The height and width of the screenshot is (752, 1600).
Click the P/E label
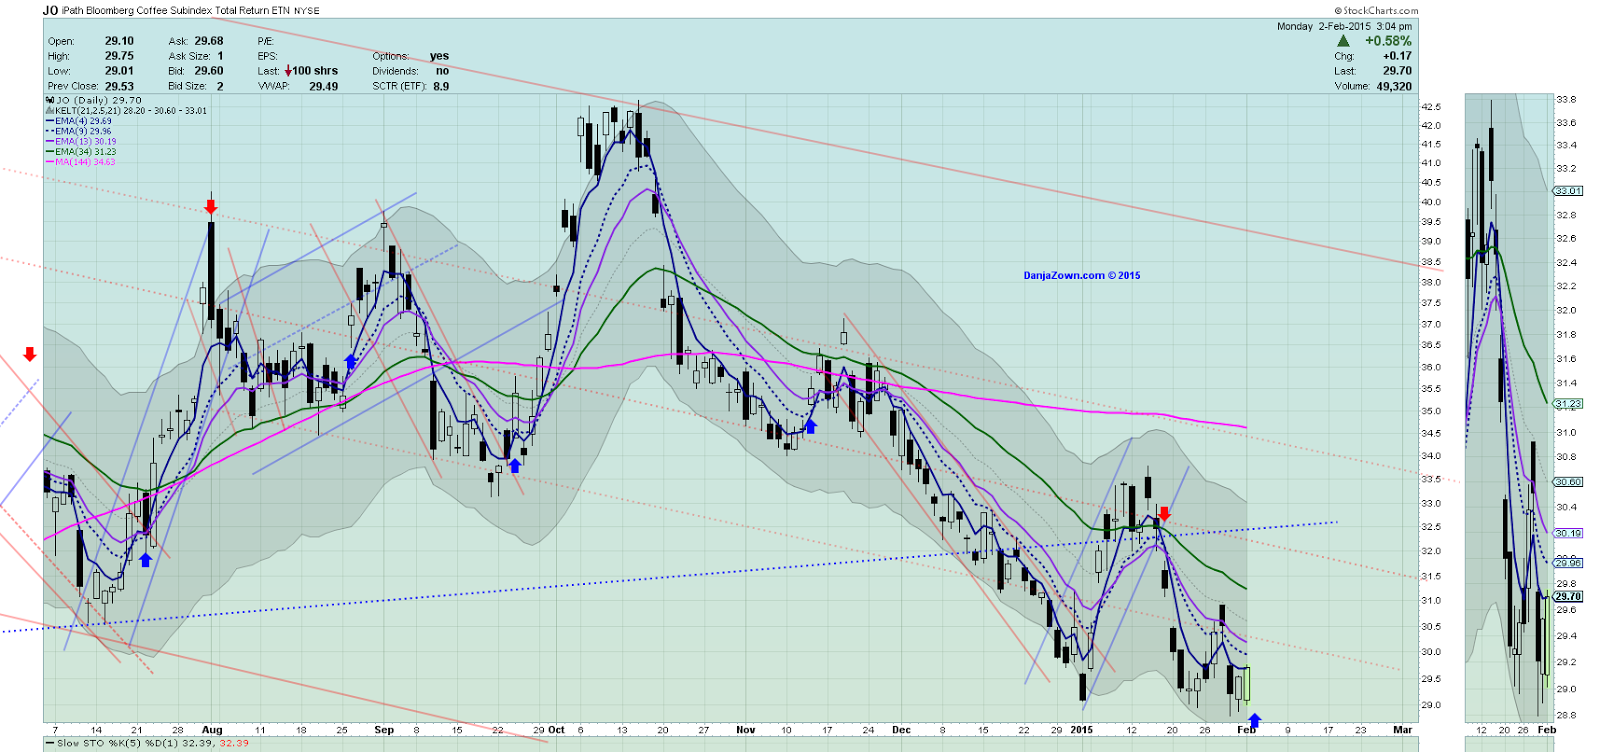(x=265, y=41)
